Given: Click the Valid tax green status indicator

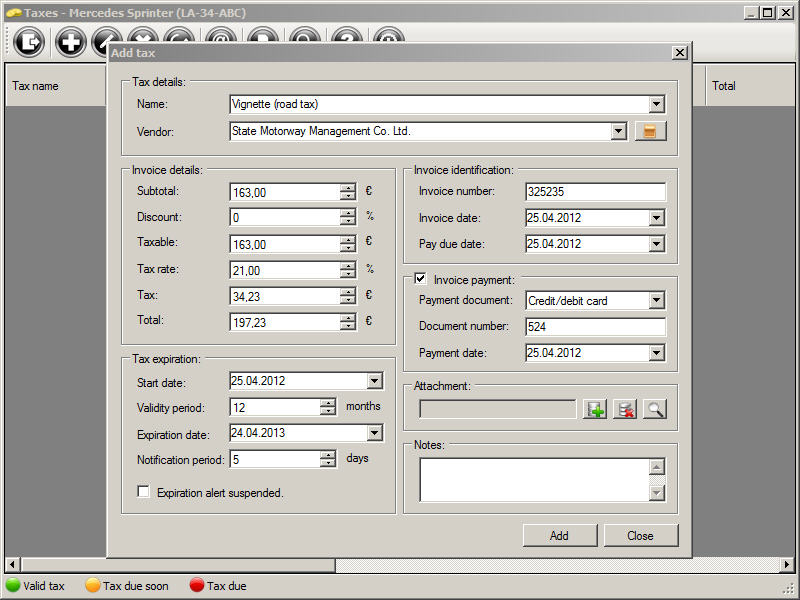Looking at the screenshot, I should [14, 586].
